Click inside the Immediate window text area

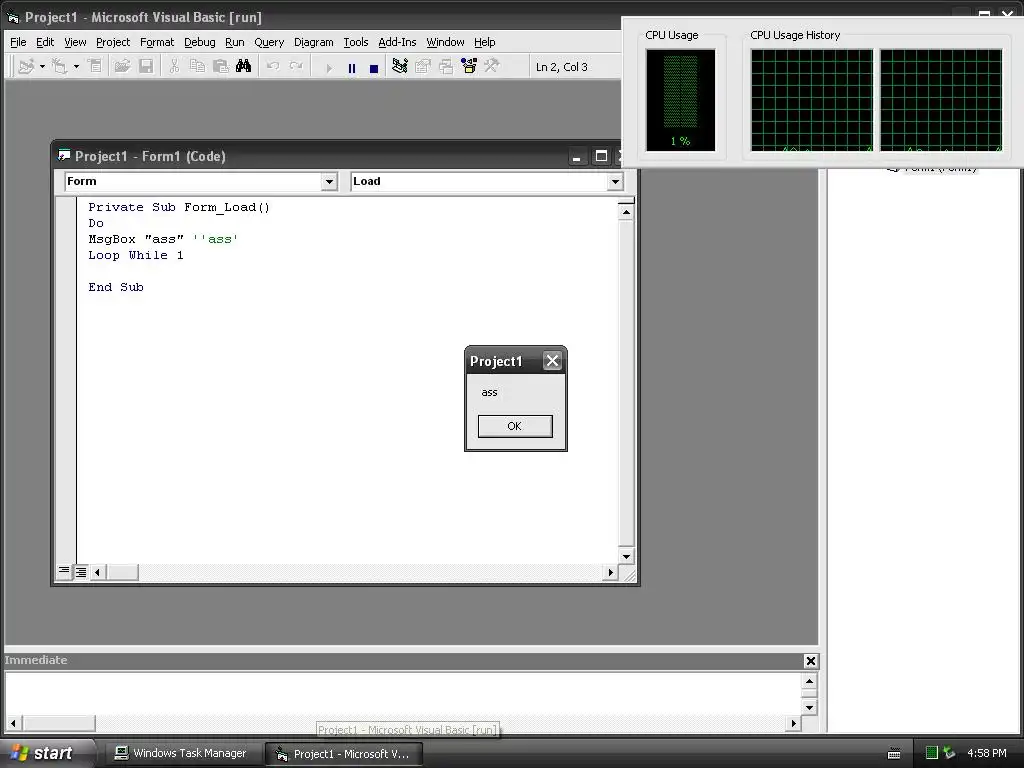[x=403, y=694]
